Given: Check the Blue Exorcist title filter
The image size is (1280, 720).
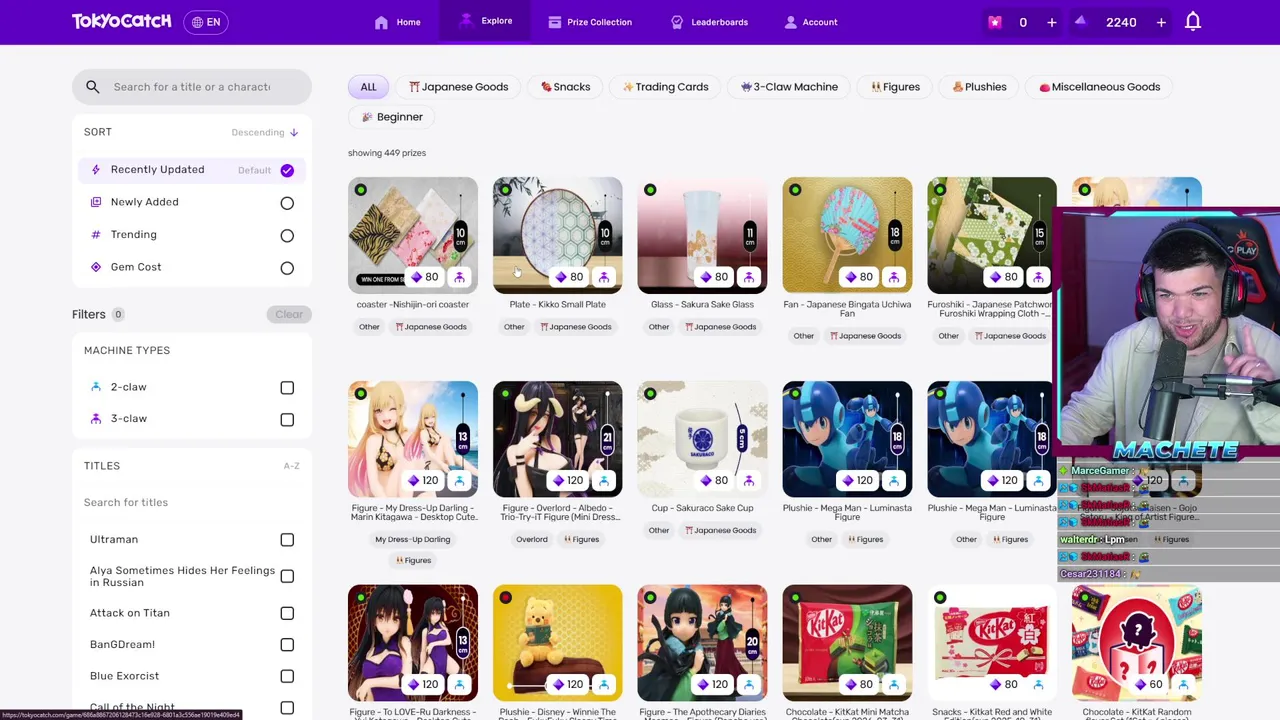Looking at the screenshot, I should pos(287,676).
